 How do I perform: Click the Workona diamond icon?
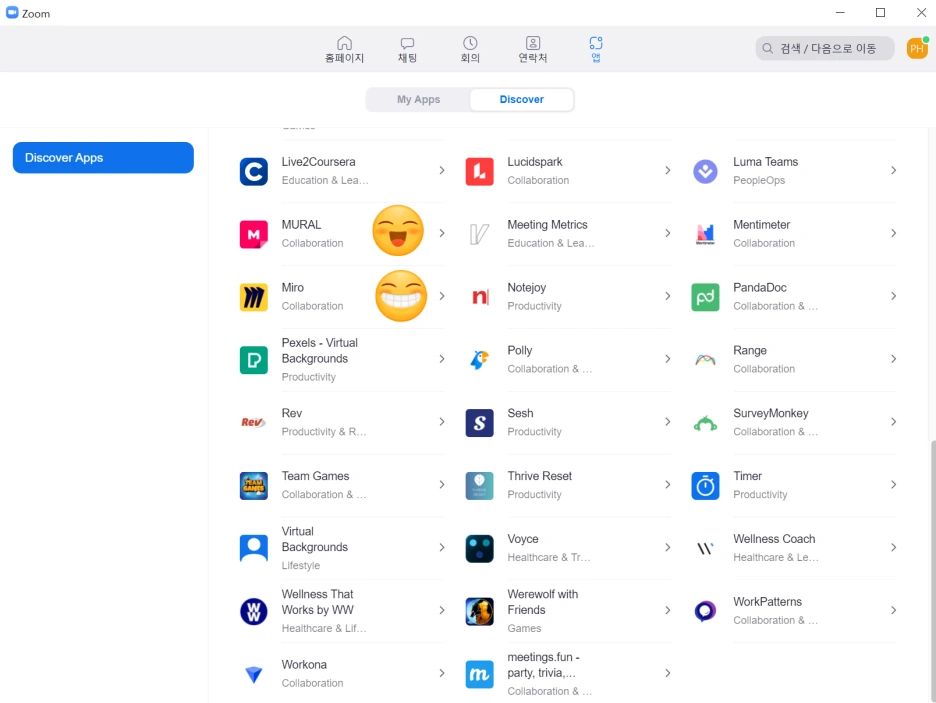254,674
